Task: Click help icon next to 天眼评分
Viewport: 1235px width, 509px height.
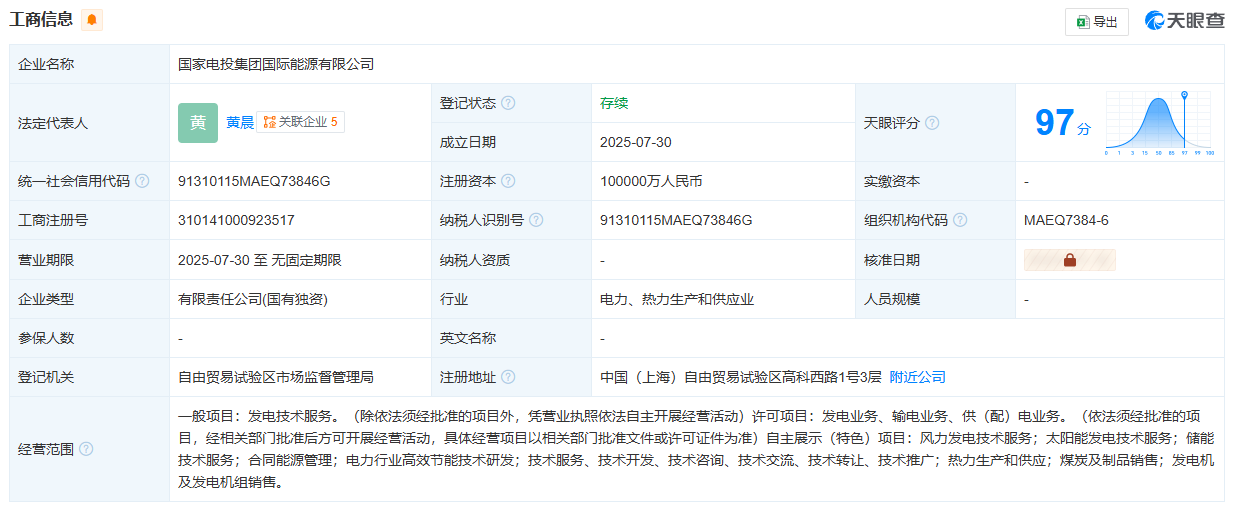Action: pos(932,123)
